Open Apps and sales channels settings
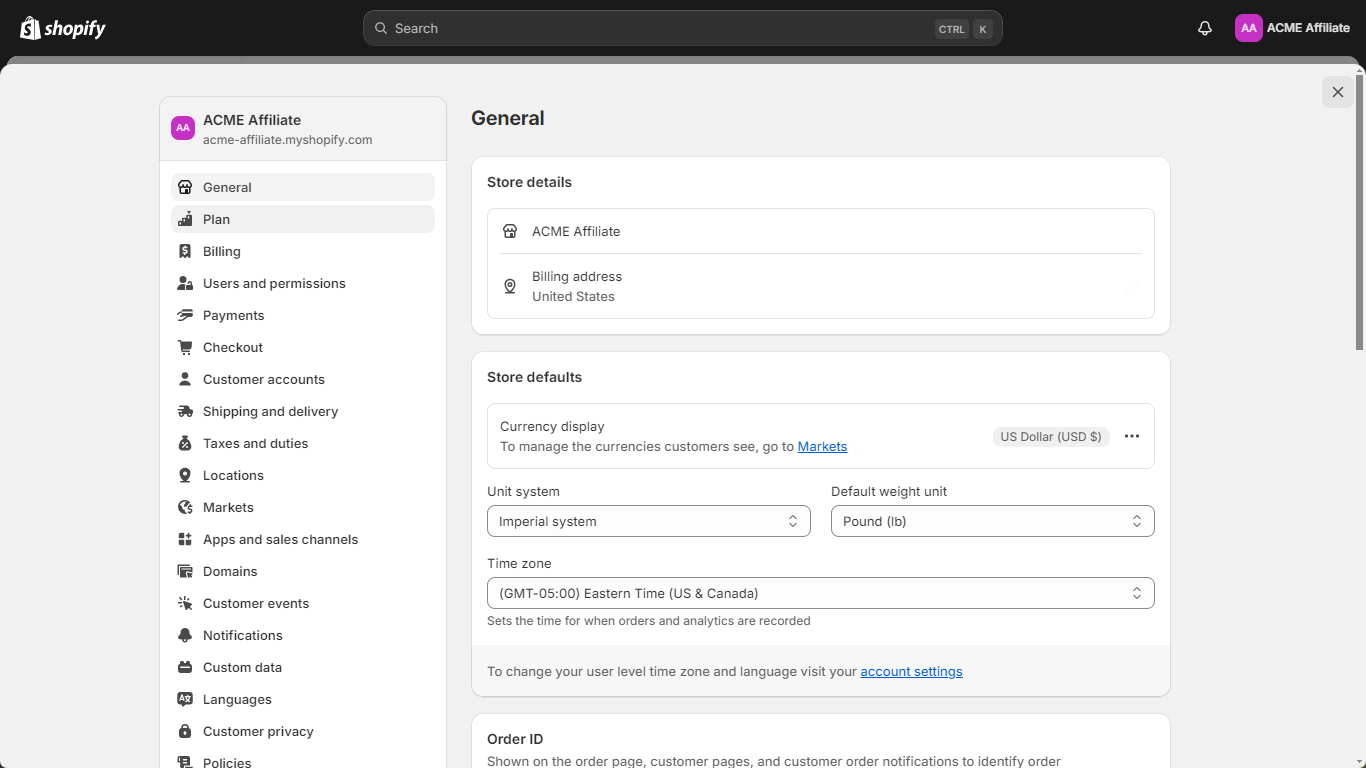This screenshot has width=1366, height=768. tap(303, 539)
